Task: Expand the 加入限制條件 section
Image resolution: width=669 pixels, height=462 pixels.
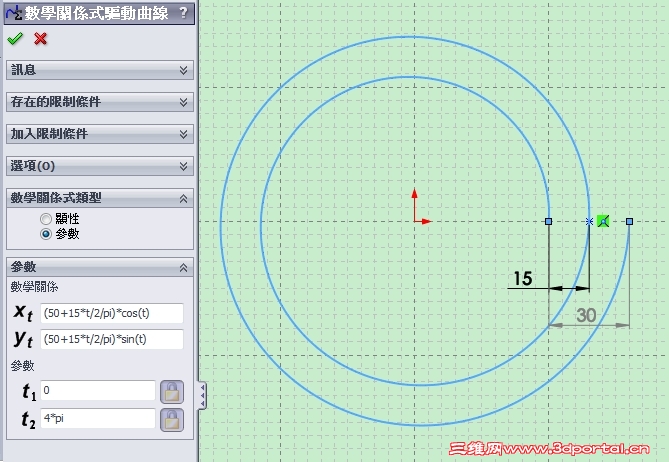Action: 100,134
